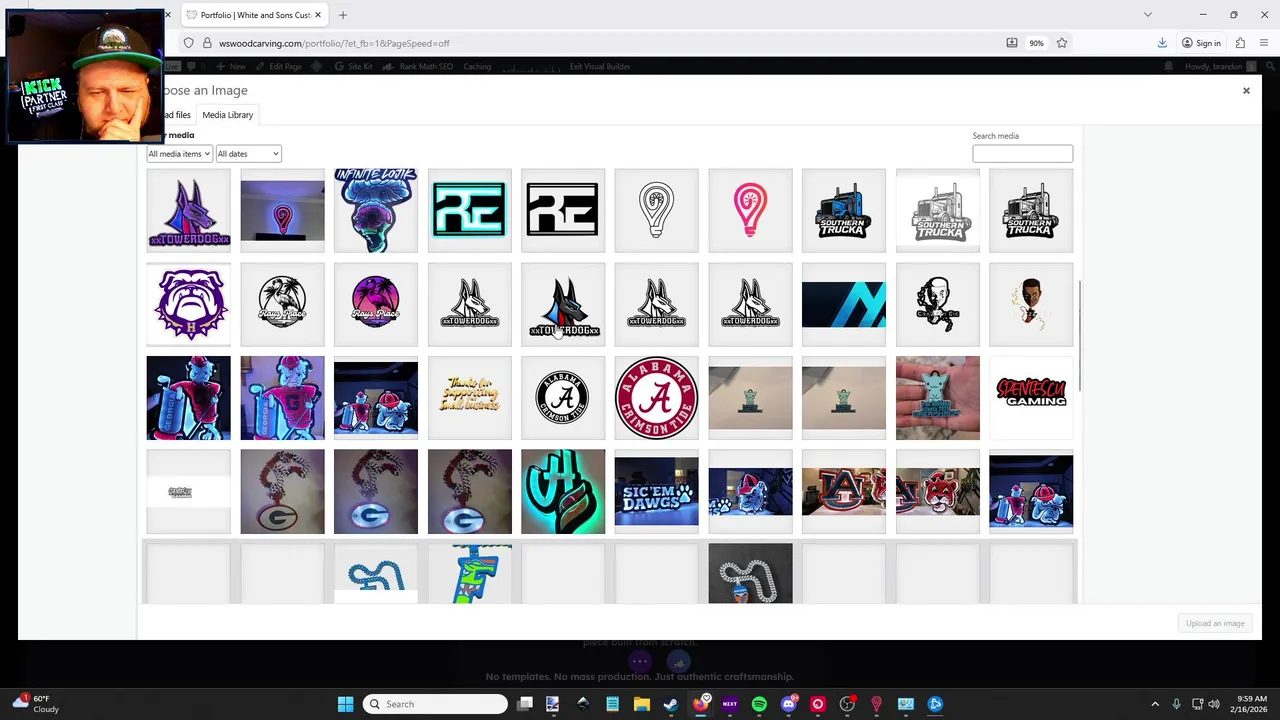This screenshot has width=1280, height=720.
Task: Open Discord from the taskbar
Action: 788,704
